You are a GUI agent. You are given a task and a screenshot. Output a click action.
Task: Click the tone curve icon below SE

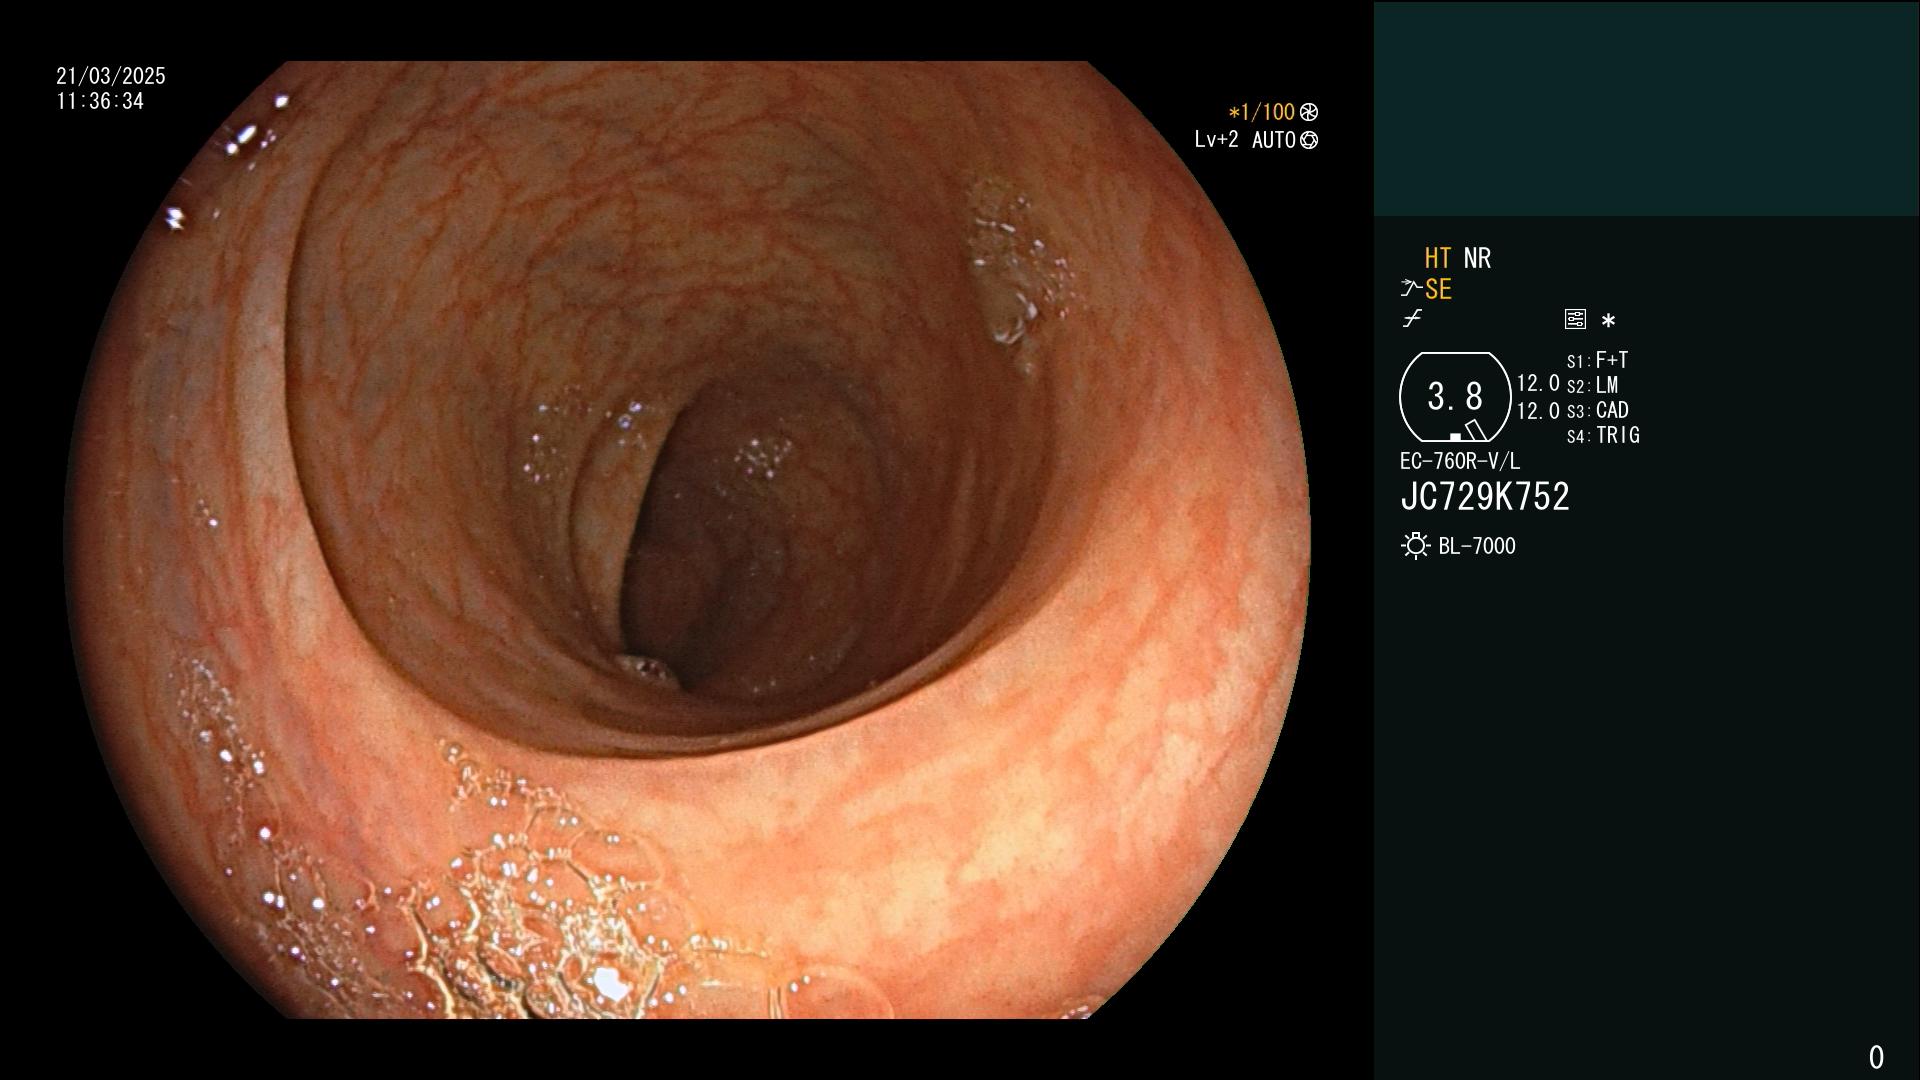[x=1412, y=319]
